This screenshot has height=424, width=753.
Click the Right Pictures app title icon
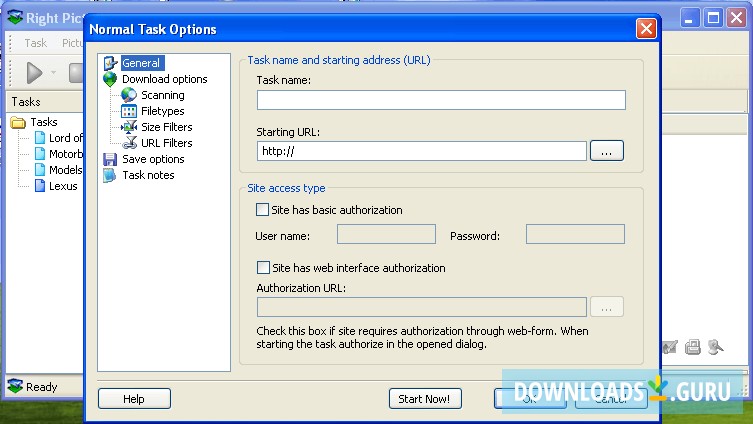[15, 18]
